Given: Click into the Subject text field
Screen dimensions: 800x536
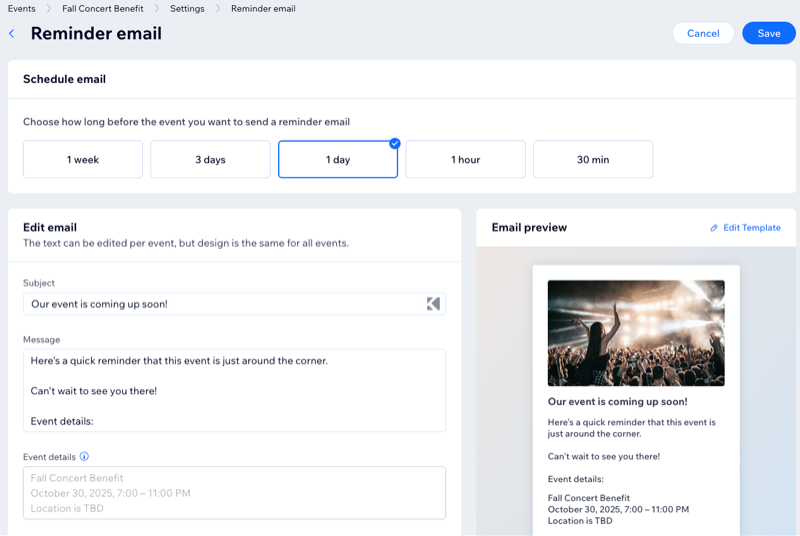Looking at the screenshot, I should (220, 304).
